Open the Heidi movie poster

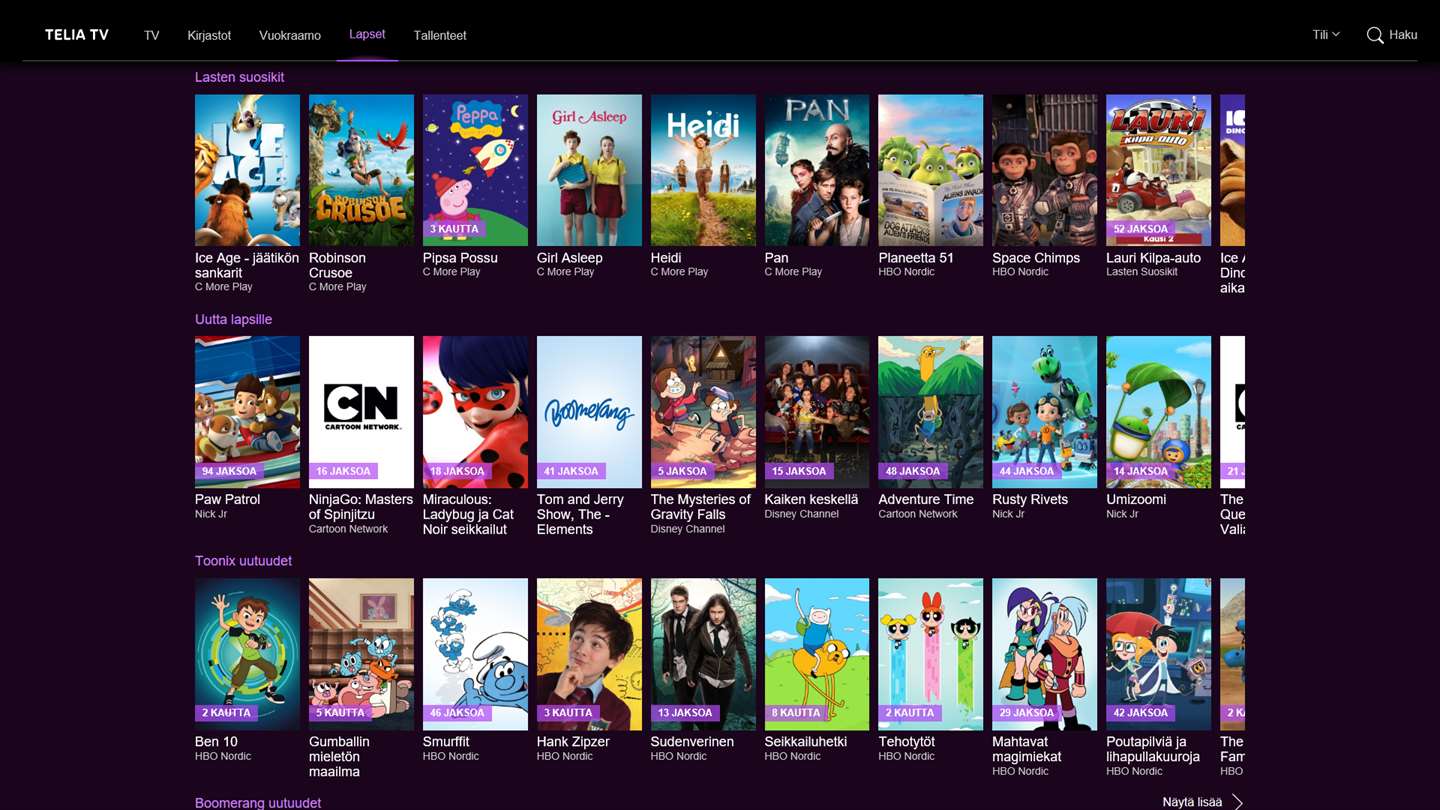pyautogui.click(x=703, y=170)
